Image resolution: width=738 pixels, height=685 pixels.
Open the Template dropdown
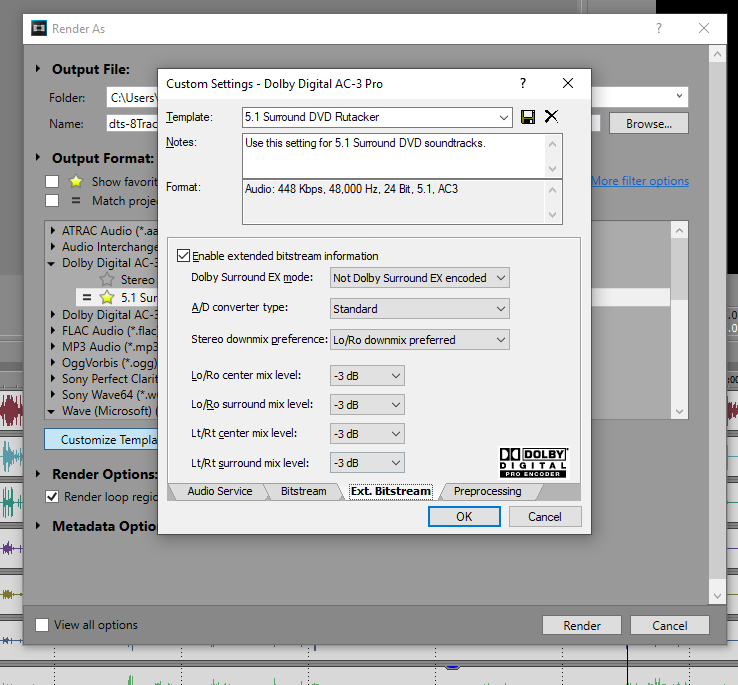[x=503, y=117]
